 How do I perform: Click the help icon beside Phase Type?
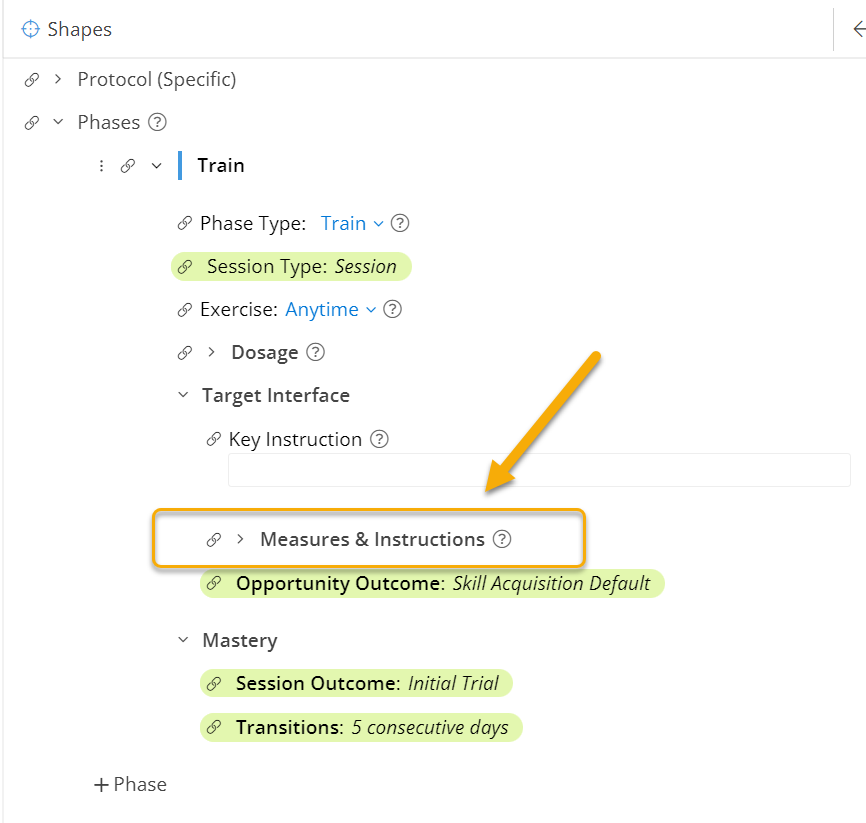pyautogui.click(x=400, y=224)
